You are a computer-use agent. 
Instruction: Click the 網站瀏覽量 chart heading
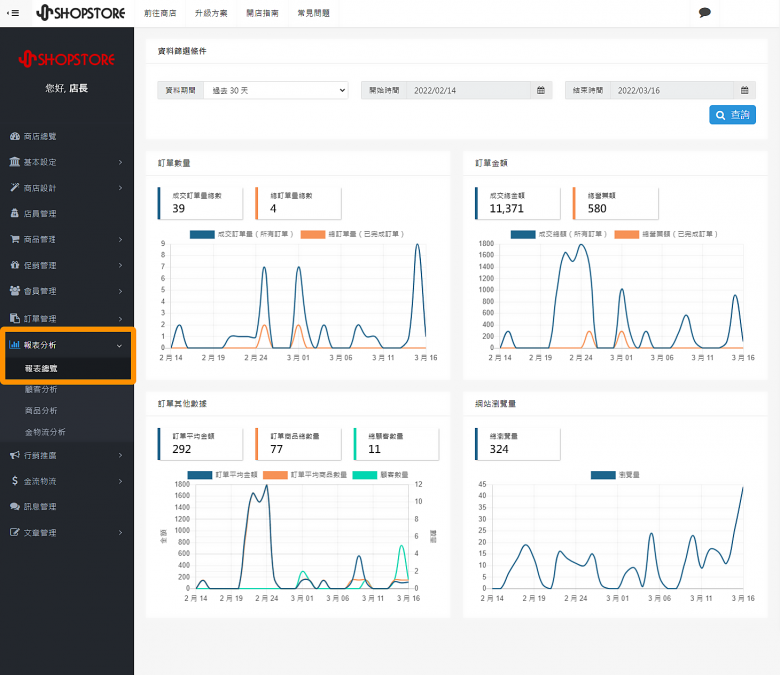point(495,403)
